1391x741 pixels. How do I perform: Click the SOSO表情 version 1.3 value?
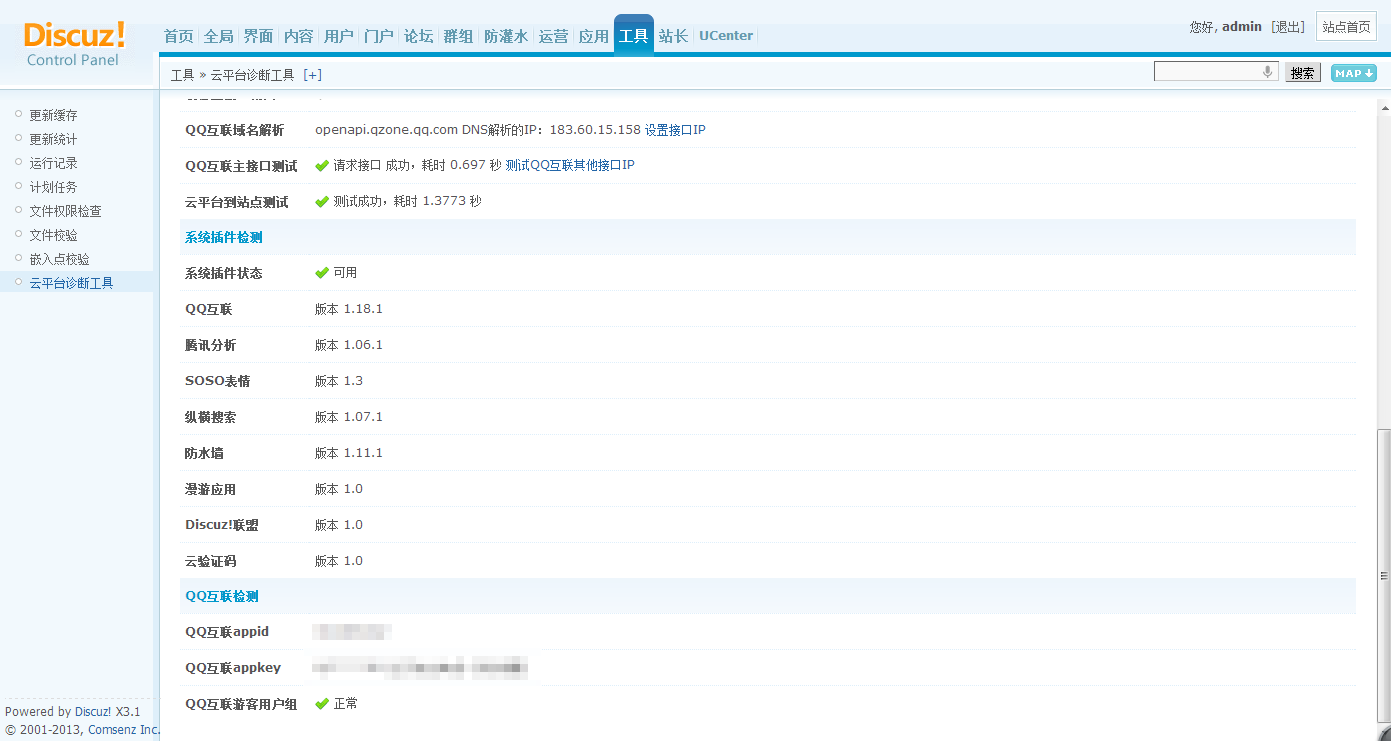pos(339,381)
